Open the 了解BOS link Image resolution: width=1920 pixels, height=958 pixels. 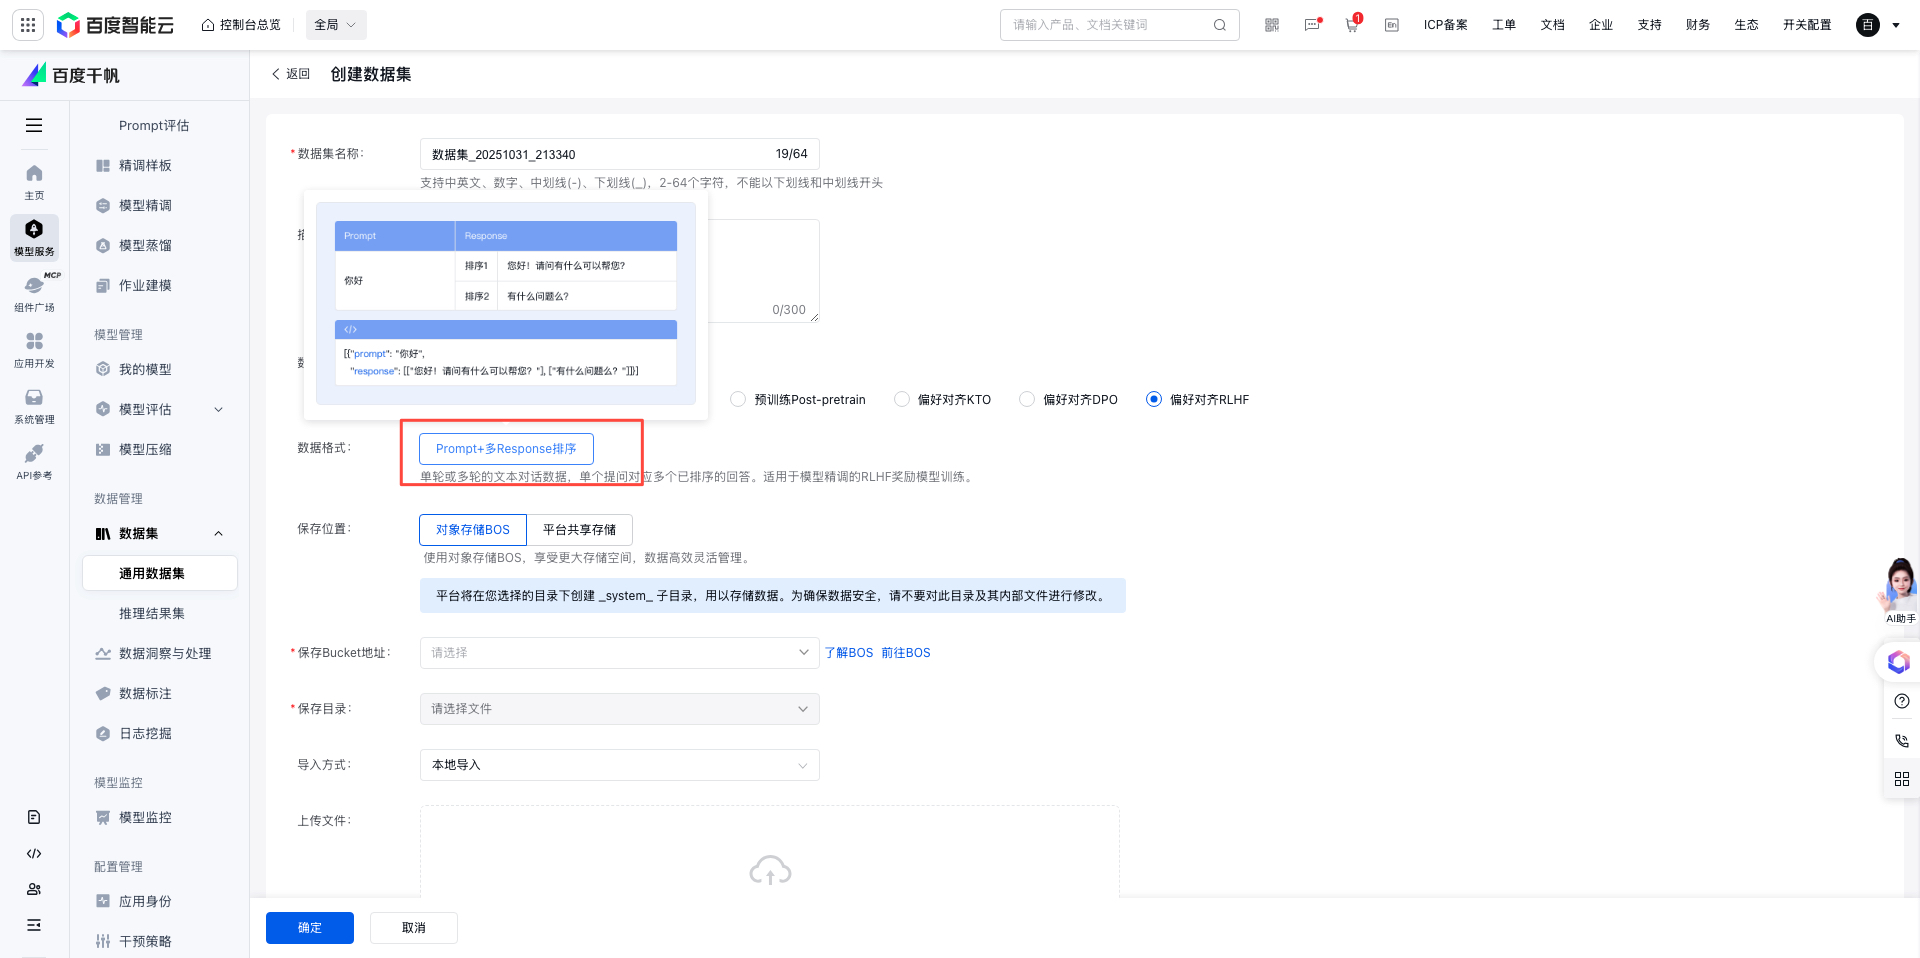click(849, 653)
